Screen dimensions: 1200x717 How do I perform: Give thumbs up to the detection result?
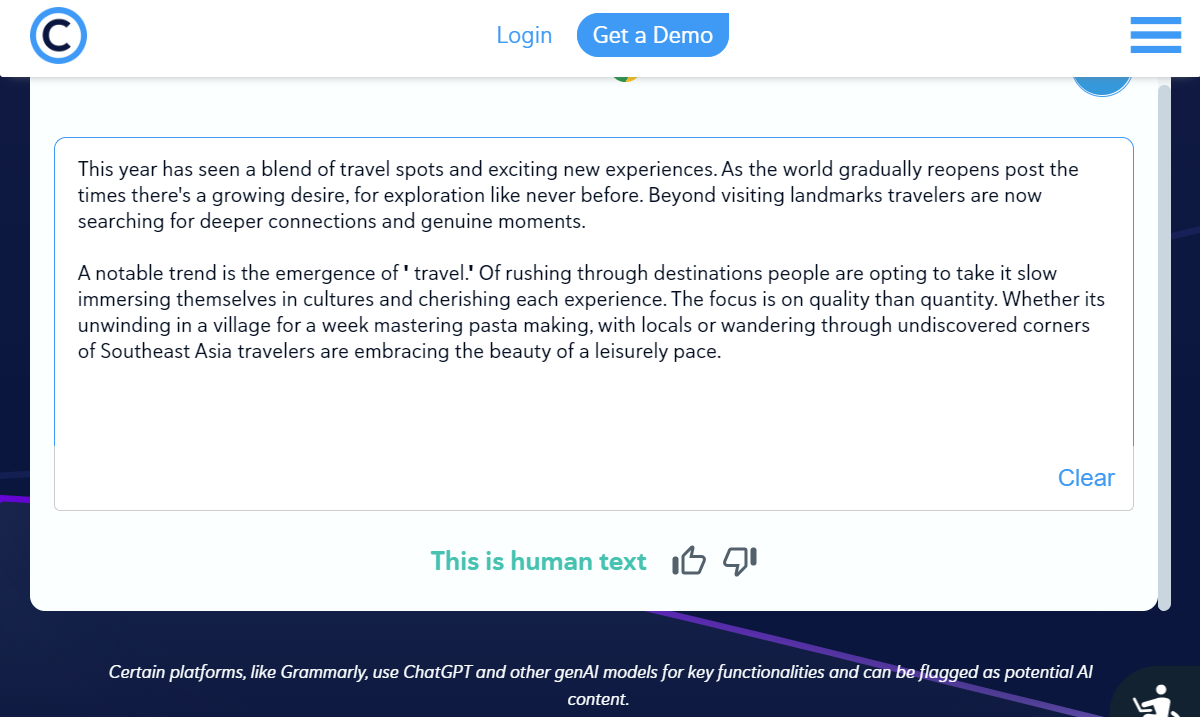tap(689, 562)
